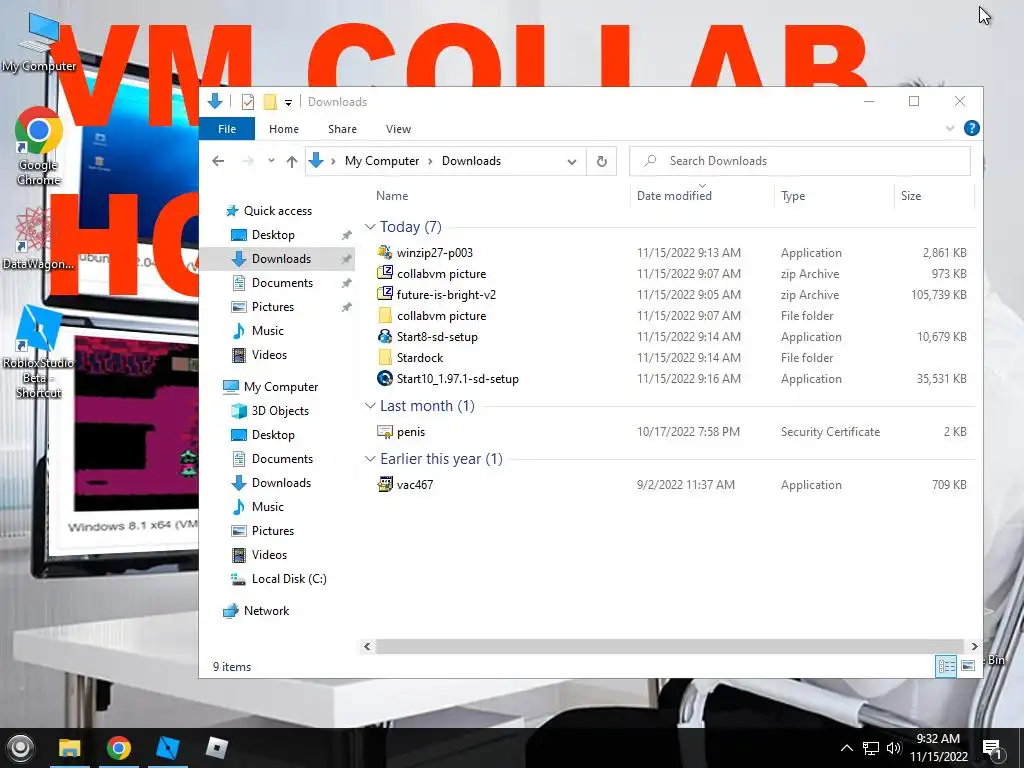Refresh the Downloads folder view
1024x768 pixels.
601,161
